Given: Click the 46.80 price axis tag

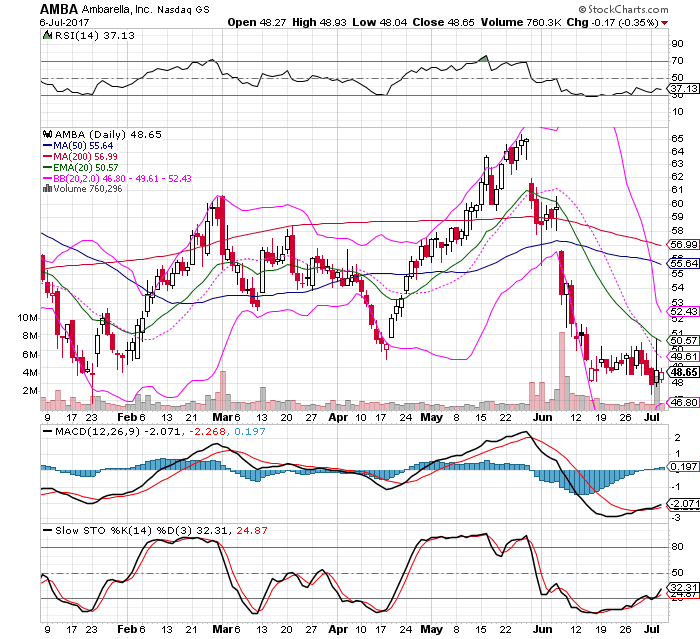Looking at the screenshot, I should pyautogui.click(x=683, y=402).
